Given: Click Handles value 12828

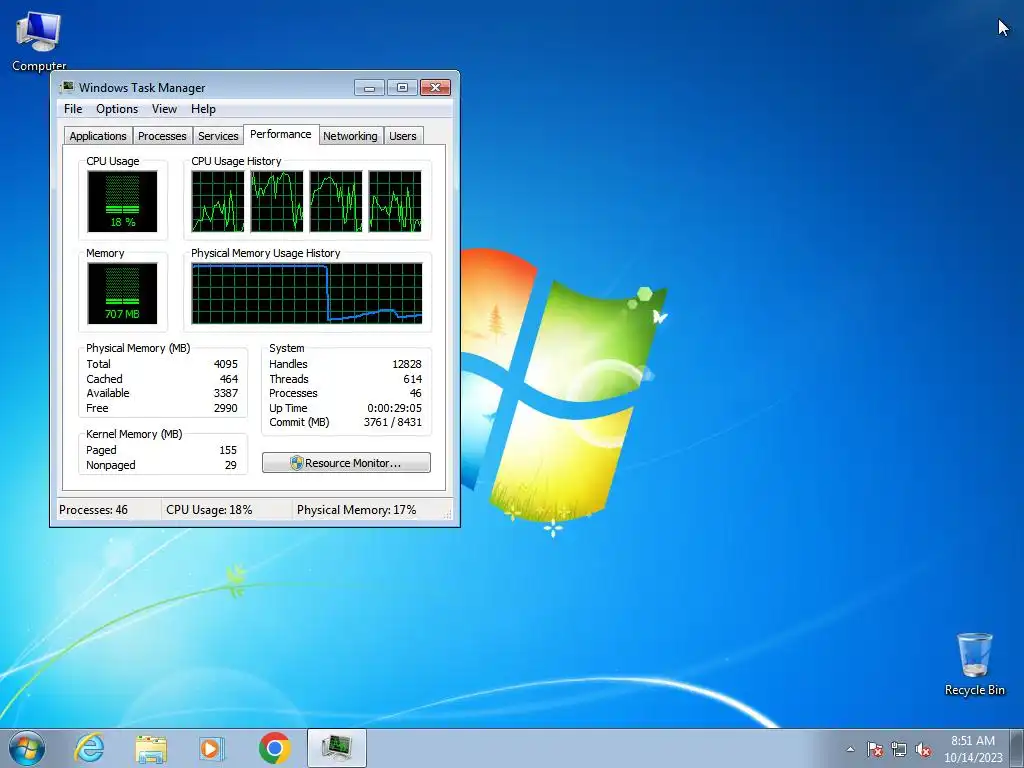Looking at the screenshot, I should 407,364.
